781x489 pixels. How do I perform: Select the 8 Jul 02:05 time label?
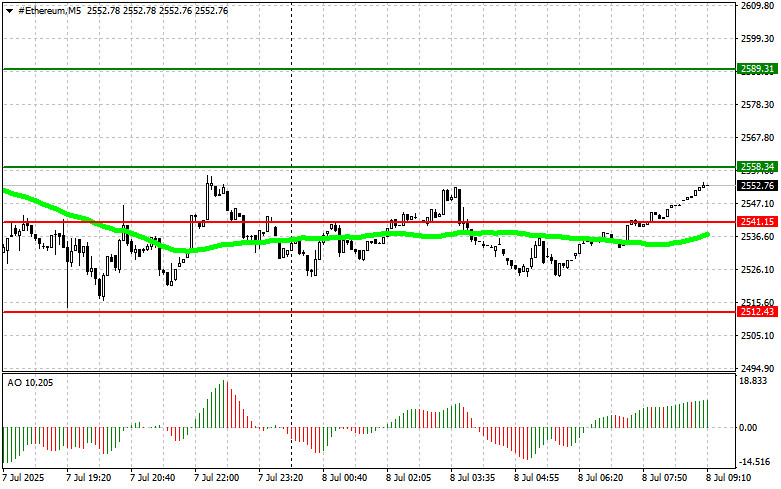tap(408, 478)
